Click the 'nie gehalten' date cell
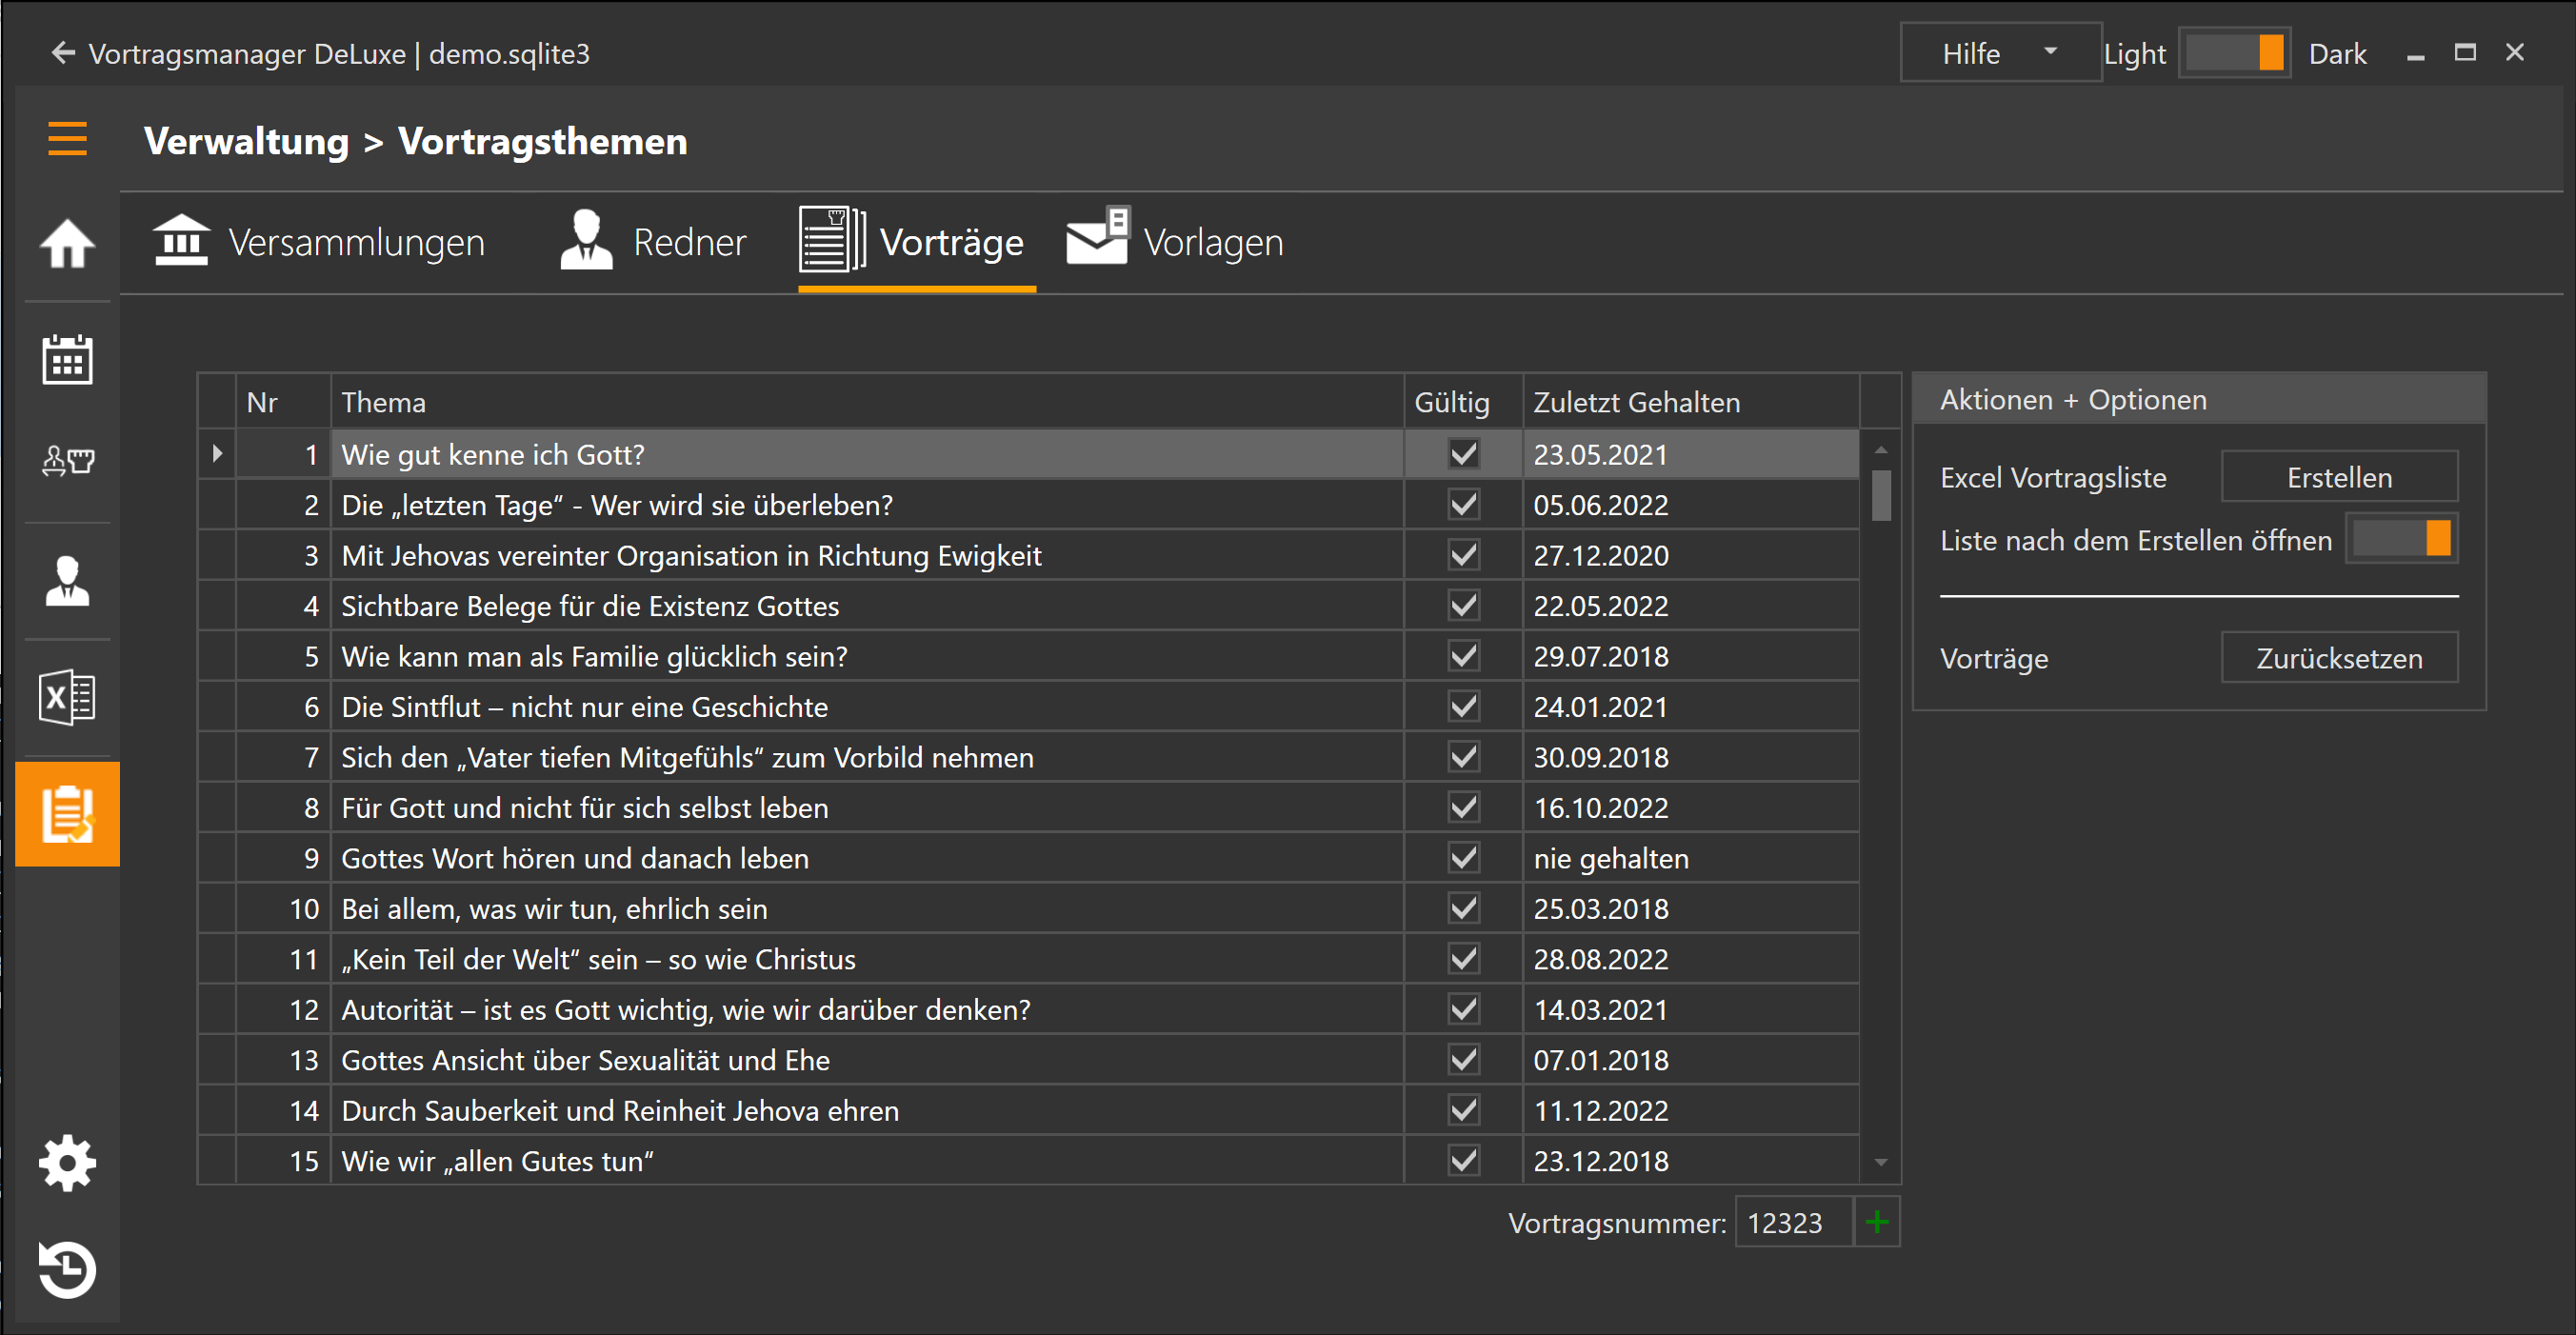2576x1335 pixels. [1691, 857]
